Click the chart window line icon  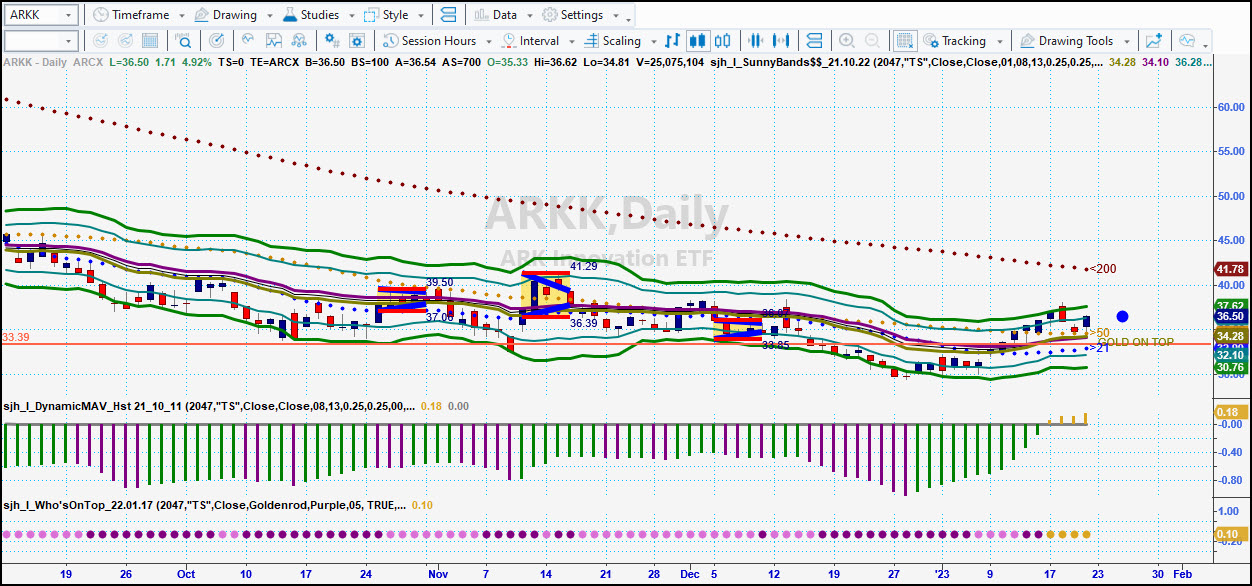274,41
